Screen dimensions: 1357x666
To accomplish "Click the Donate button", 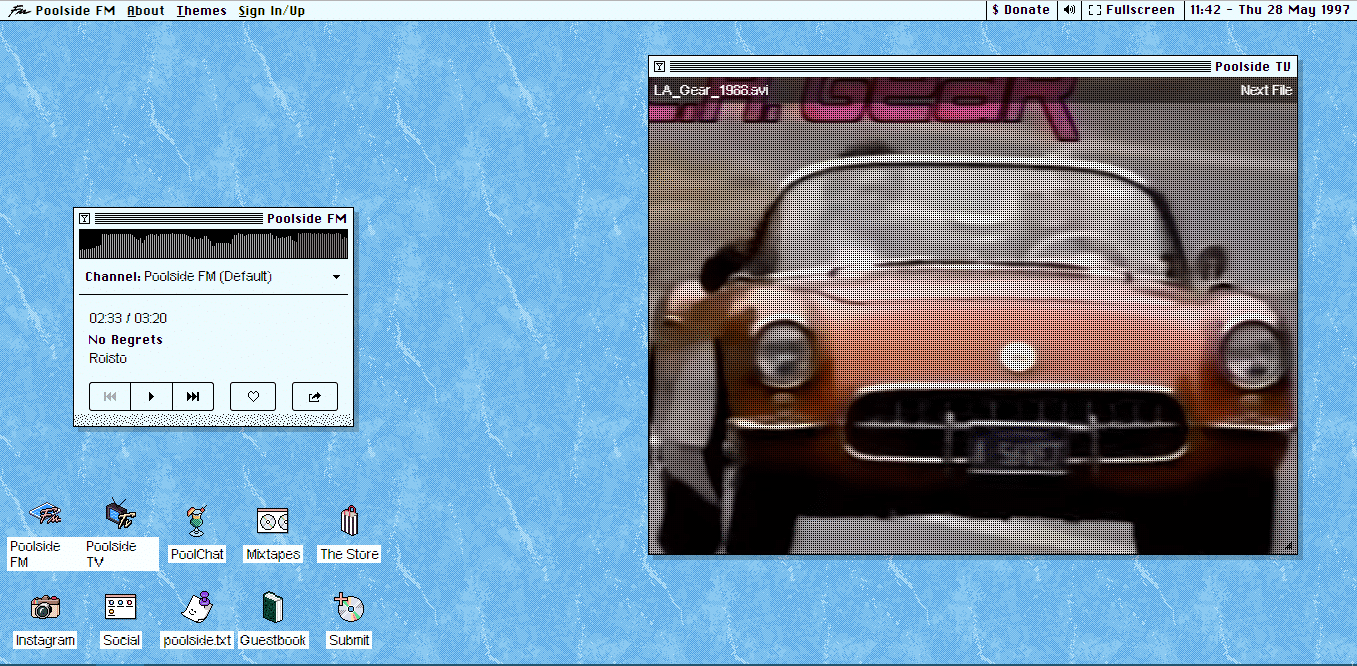I will [1021, 10].
